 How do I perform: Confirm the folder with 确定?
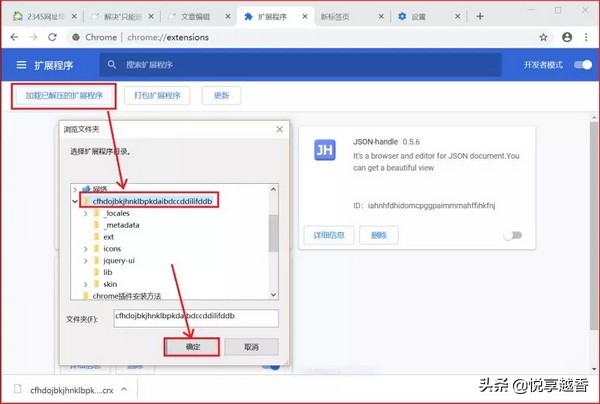(x=192, y=347)
